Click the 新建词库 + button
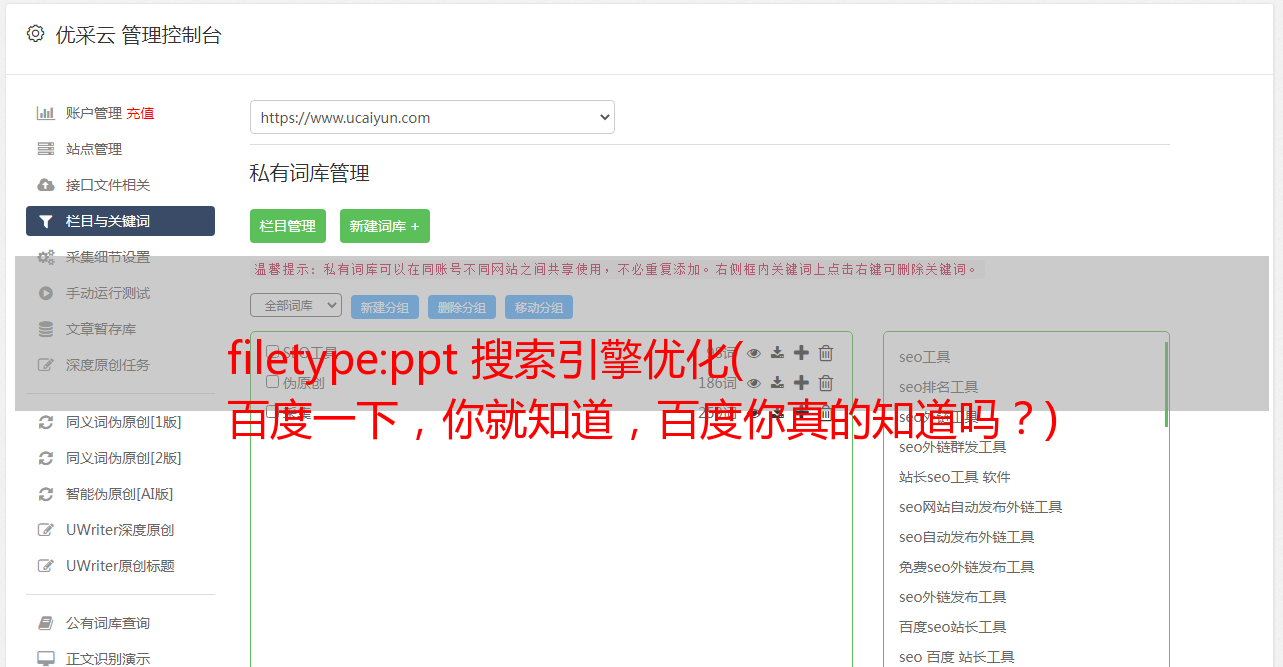1283x667 pixels. 385,226
